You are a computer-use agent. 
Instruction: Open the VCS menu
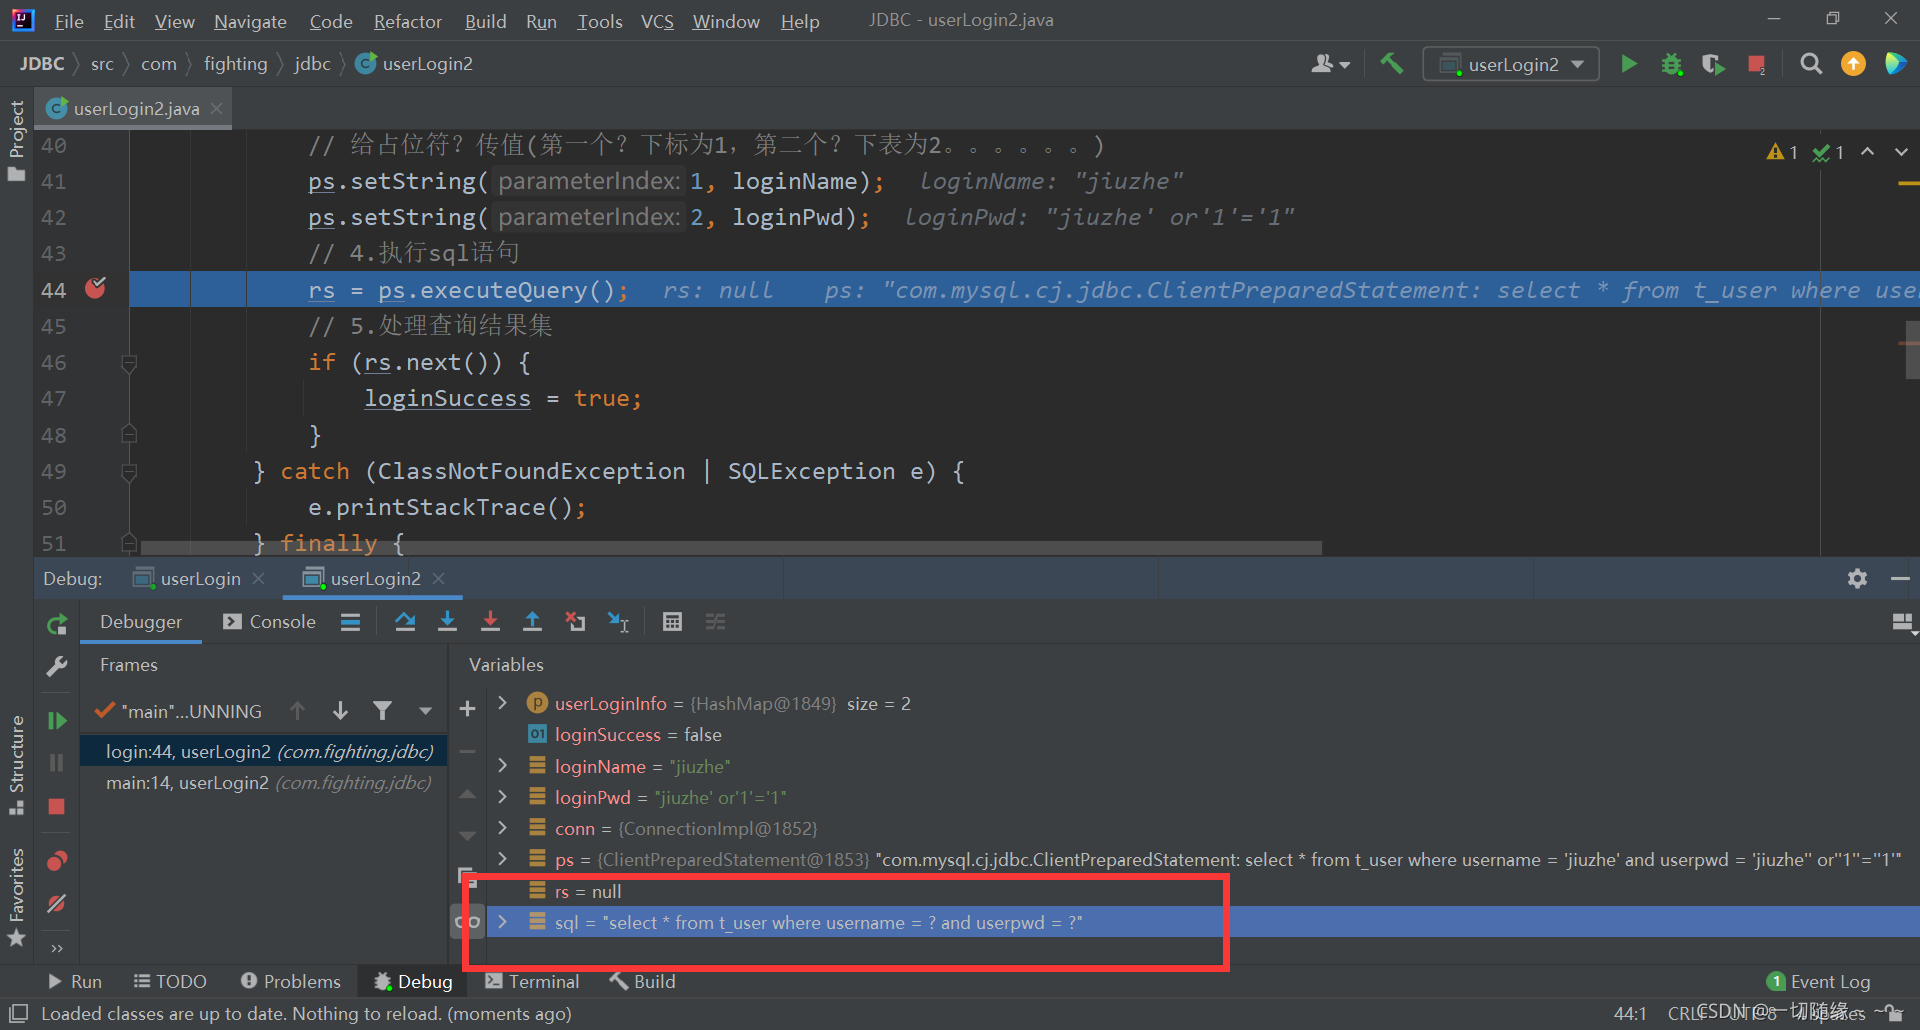[x=657, y=21]
